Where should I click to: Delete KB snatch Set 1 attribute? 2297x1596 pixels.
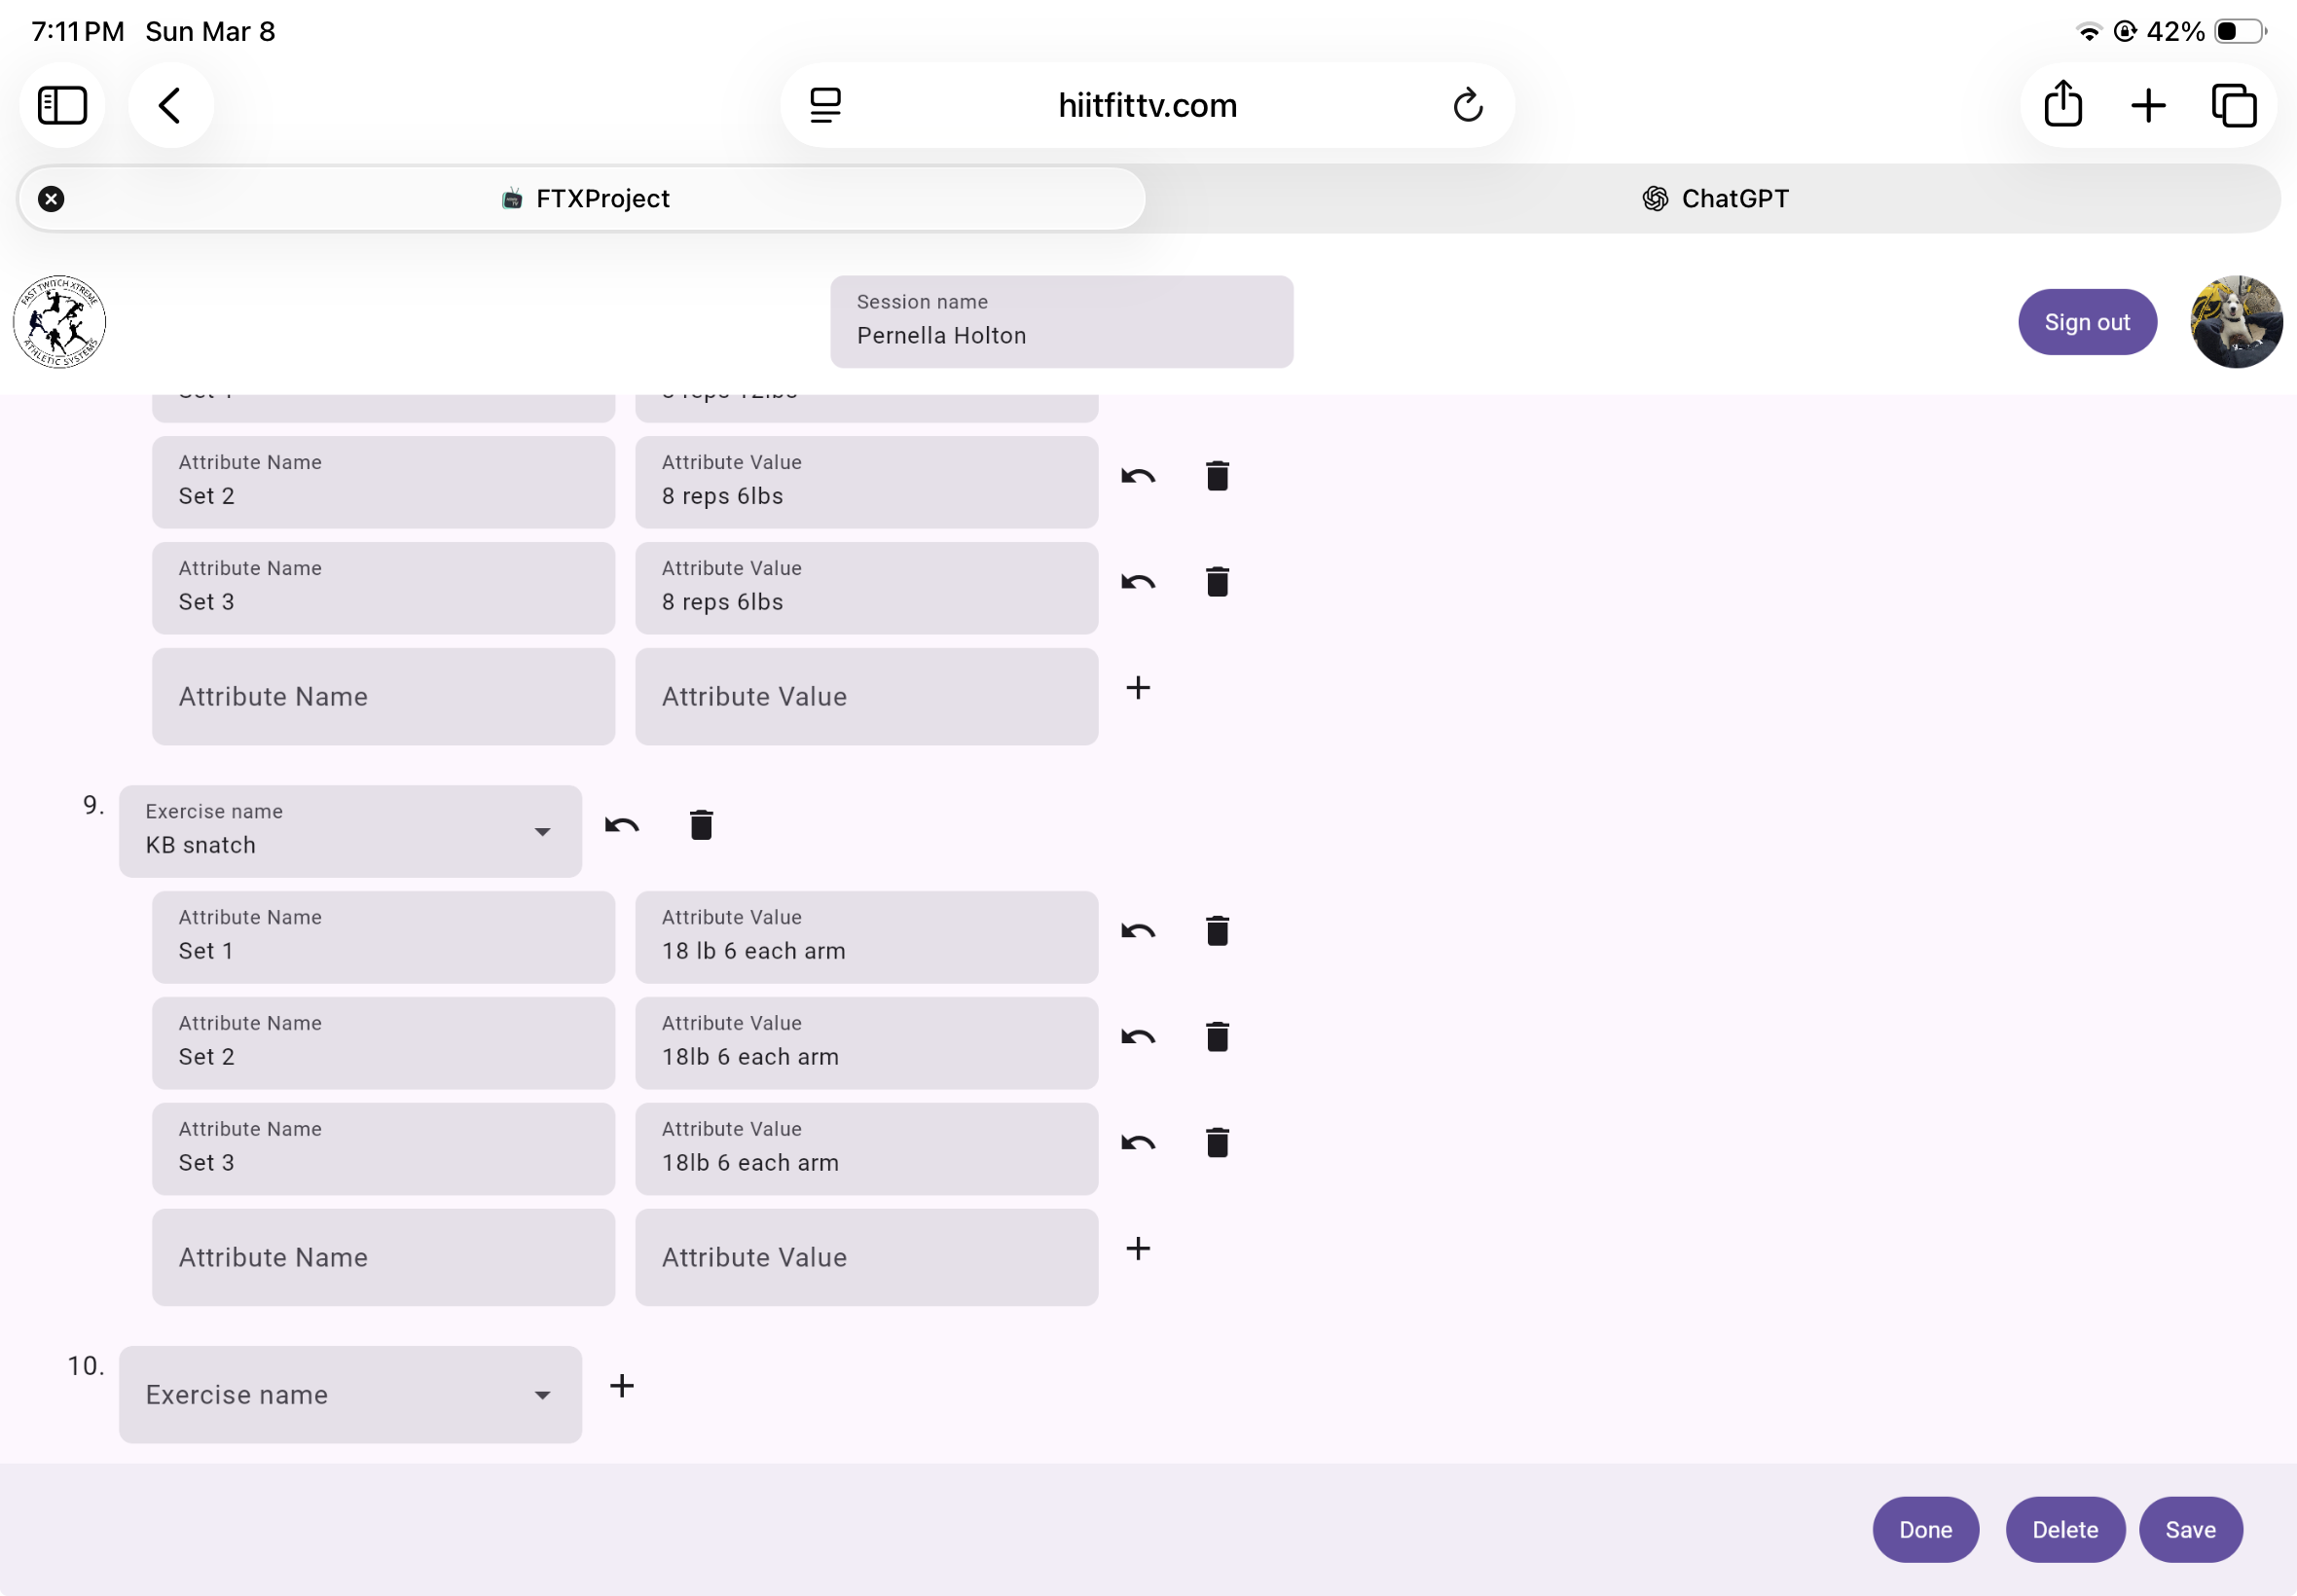pos(1217,931)
